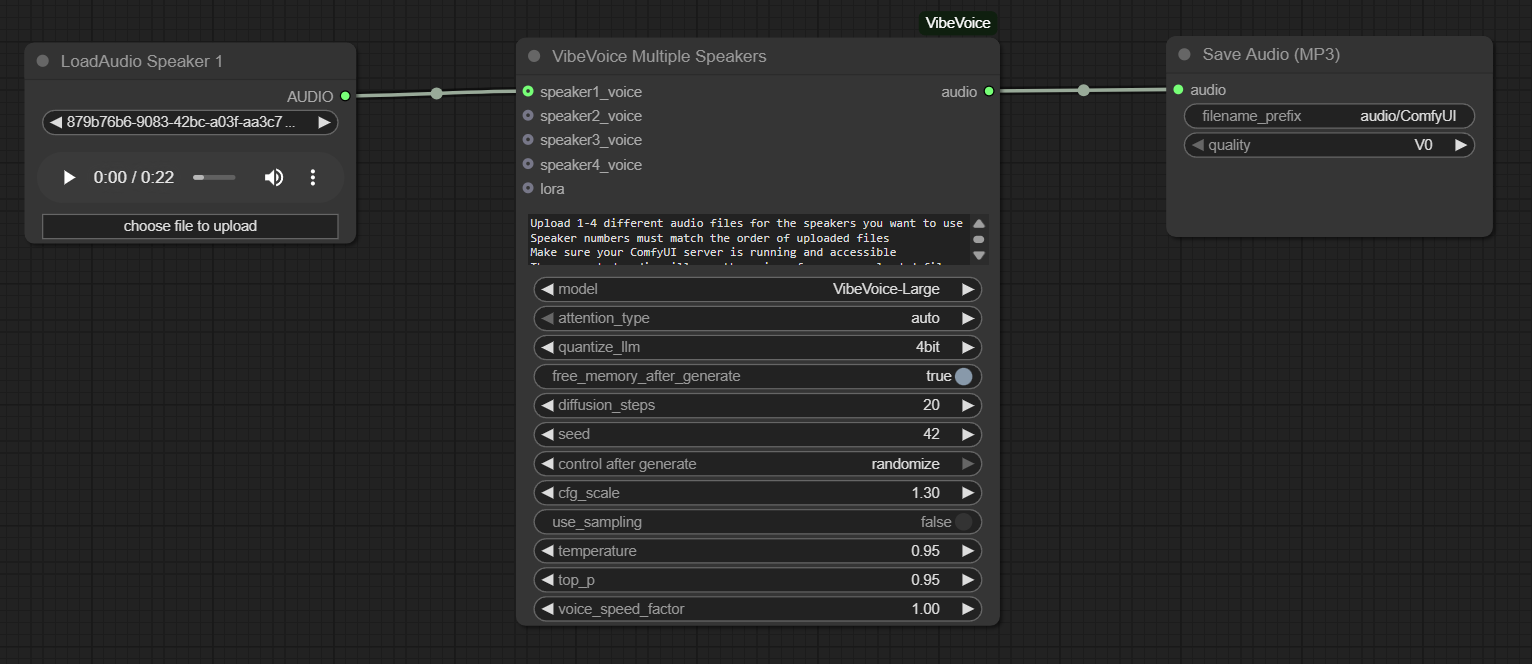Increase diffusion_steps with right arrow
The height and width of the screenshot is (664, 1532).
pos(967,405)
